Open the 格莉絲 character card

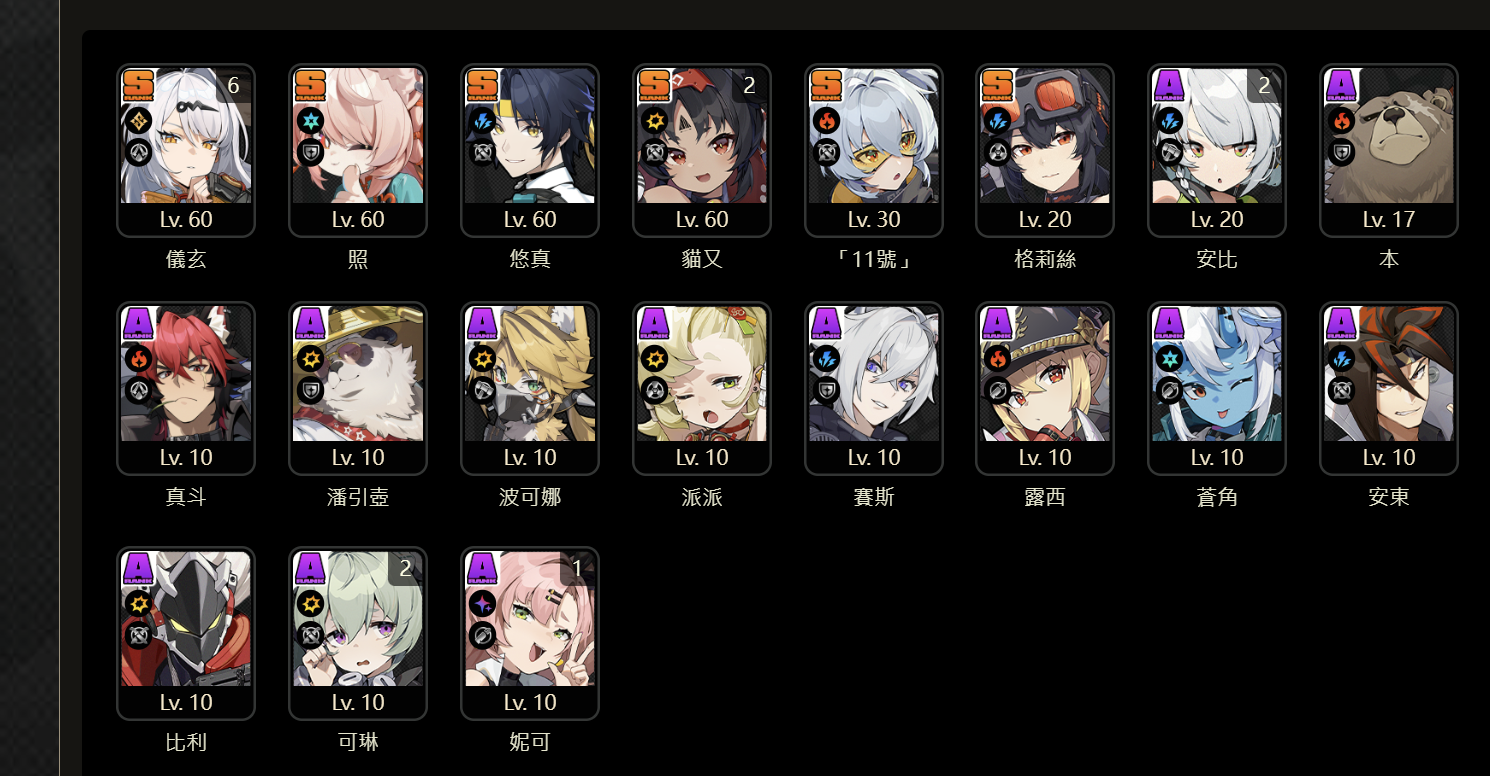click(x=1045, y=150)
